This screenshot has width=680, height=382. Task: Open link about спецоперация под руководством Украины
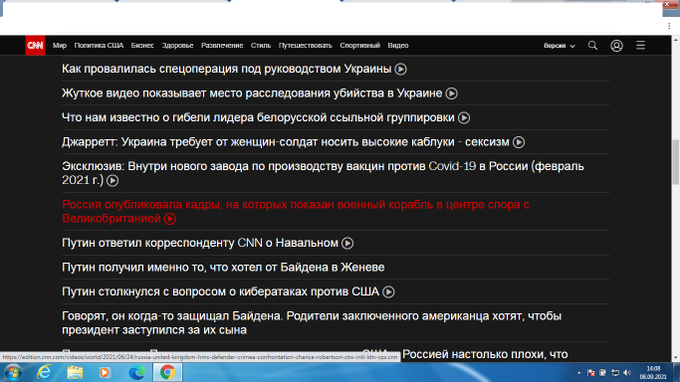226,69
